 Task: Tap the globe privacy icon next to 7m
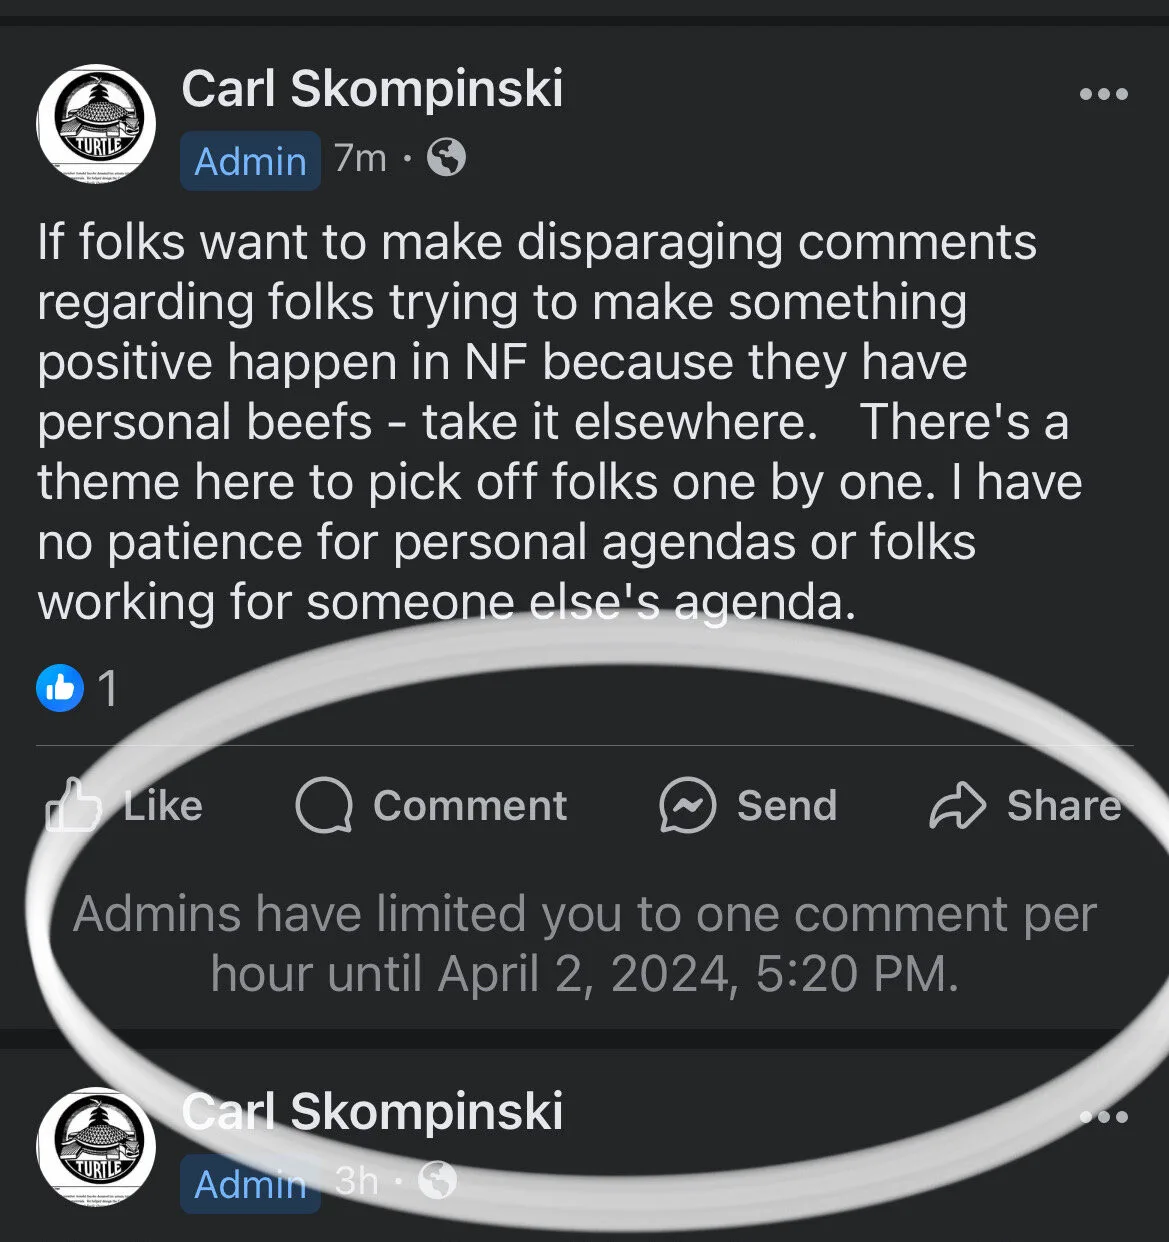[x=446, y=158]
